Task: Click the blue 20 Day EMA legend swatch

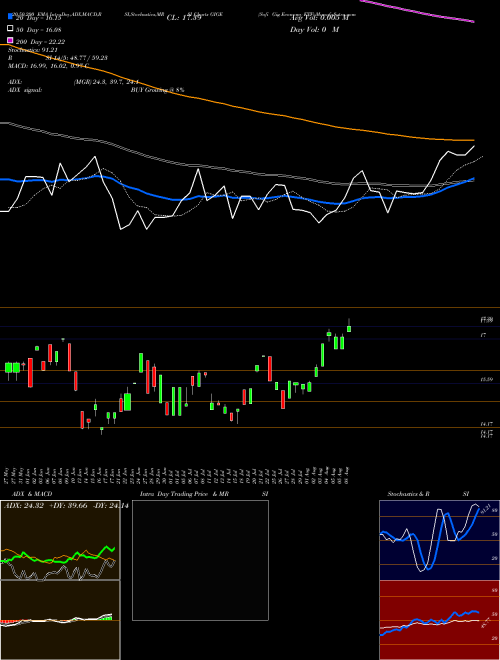Action: coord(10,17)
